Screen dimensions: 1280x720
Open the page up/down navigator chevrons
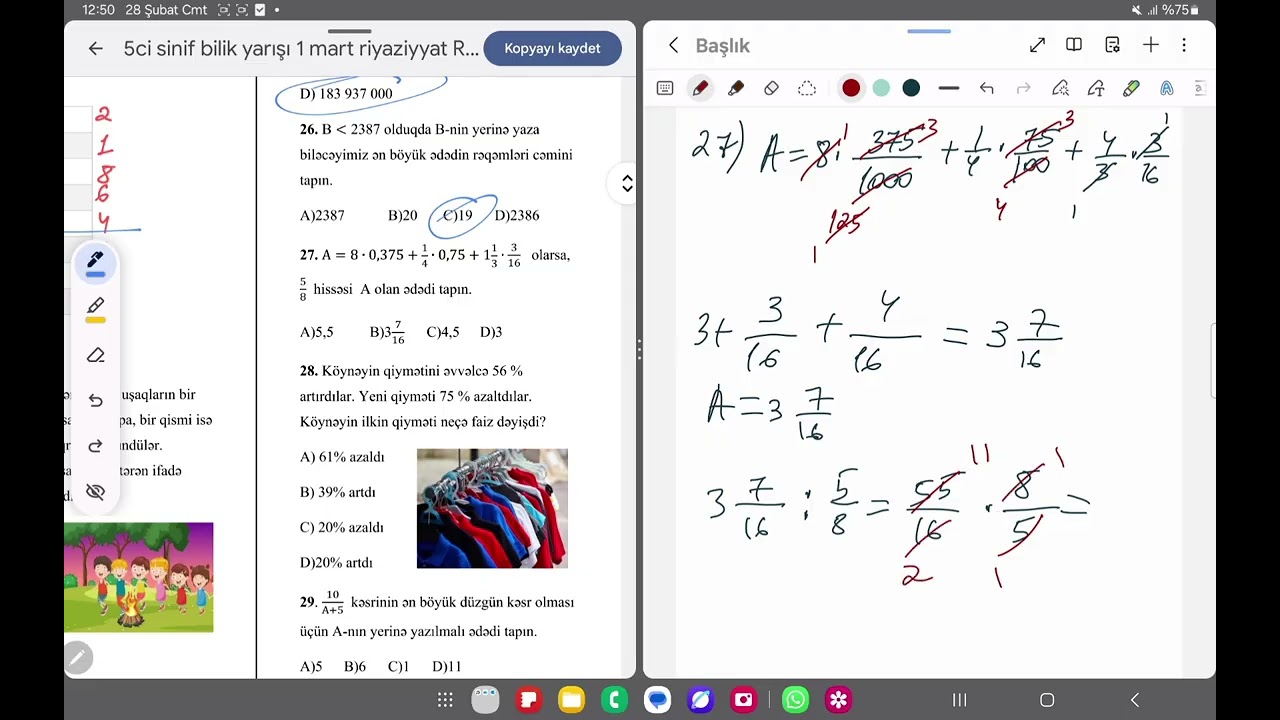click(x=627, y=184)
